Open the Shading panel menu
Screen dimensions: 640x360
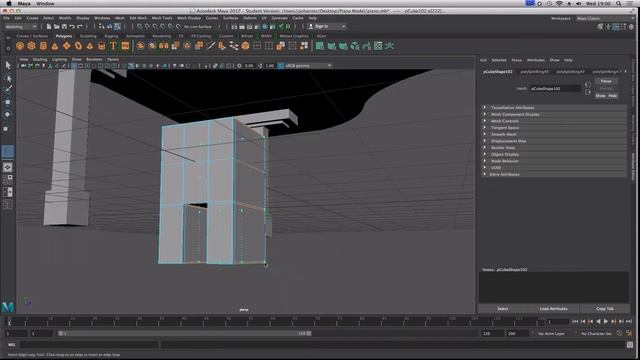click(x=40, y=60)
